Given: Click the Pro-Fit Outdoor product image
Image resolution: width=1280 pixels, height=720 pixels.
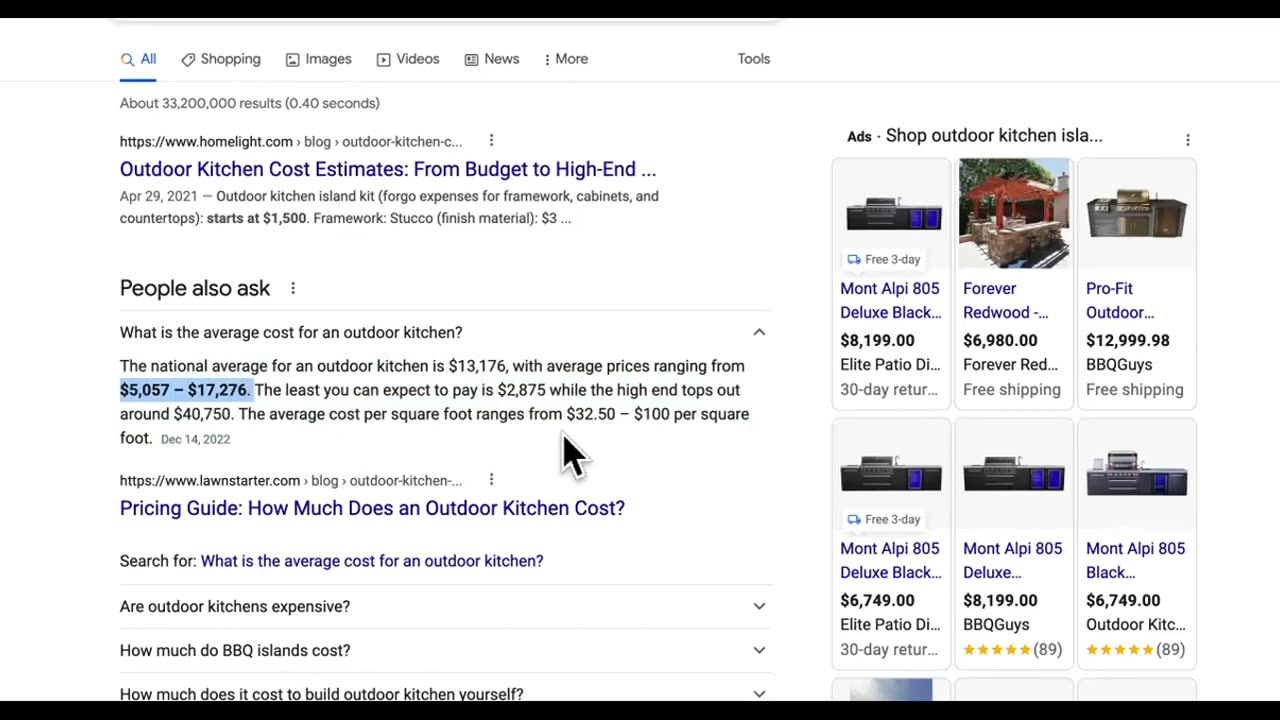Looking at the screenshot, I should [x=1137, y=213].
